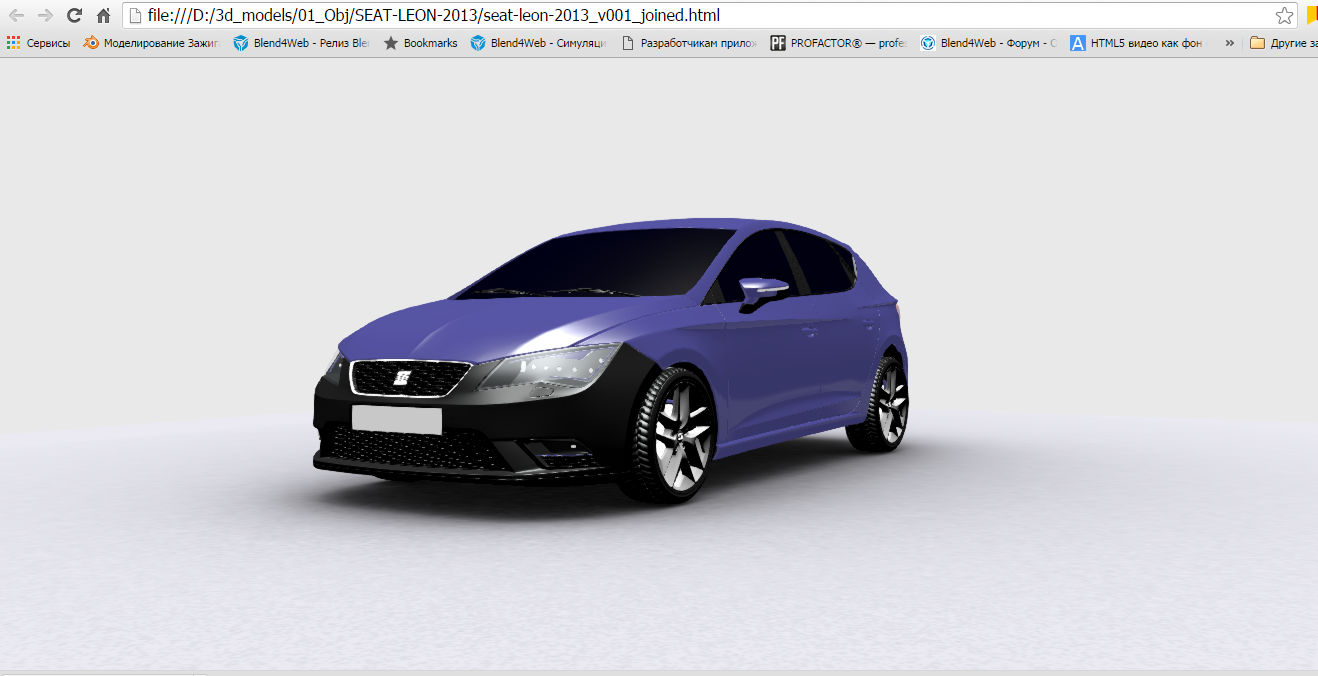The height and width of the screenshot is (676, 1318).
Task: Open the Blend4Web - Симуляция bookmark
Action: pyautogui.click(x=541, y=43)
